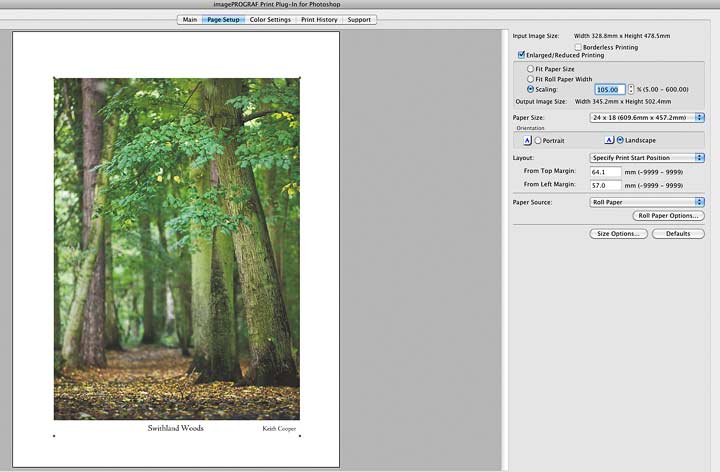
Task: Click the From Left Margin field
Action: click(605, 185)
